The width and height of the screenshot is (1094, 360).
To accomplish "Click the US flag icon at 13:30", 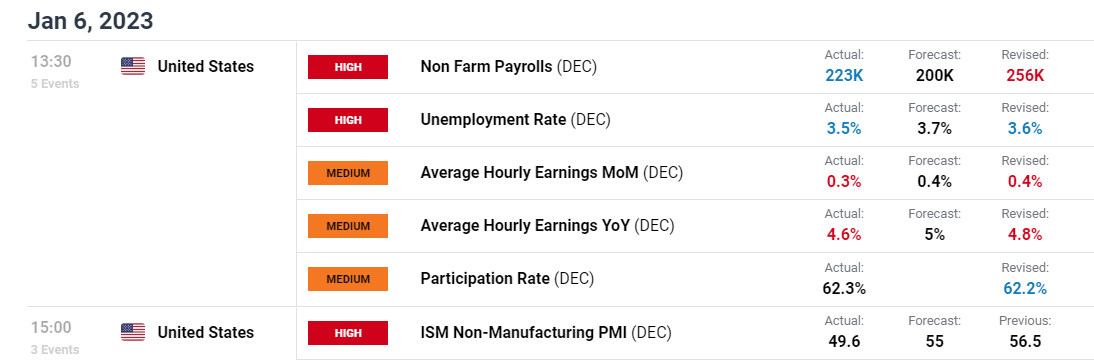I will (133, 66).
